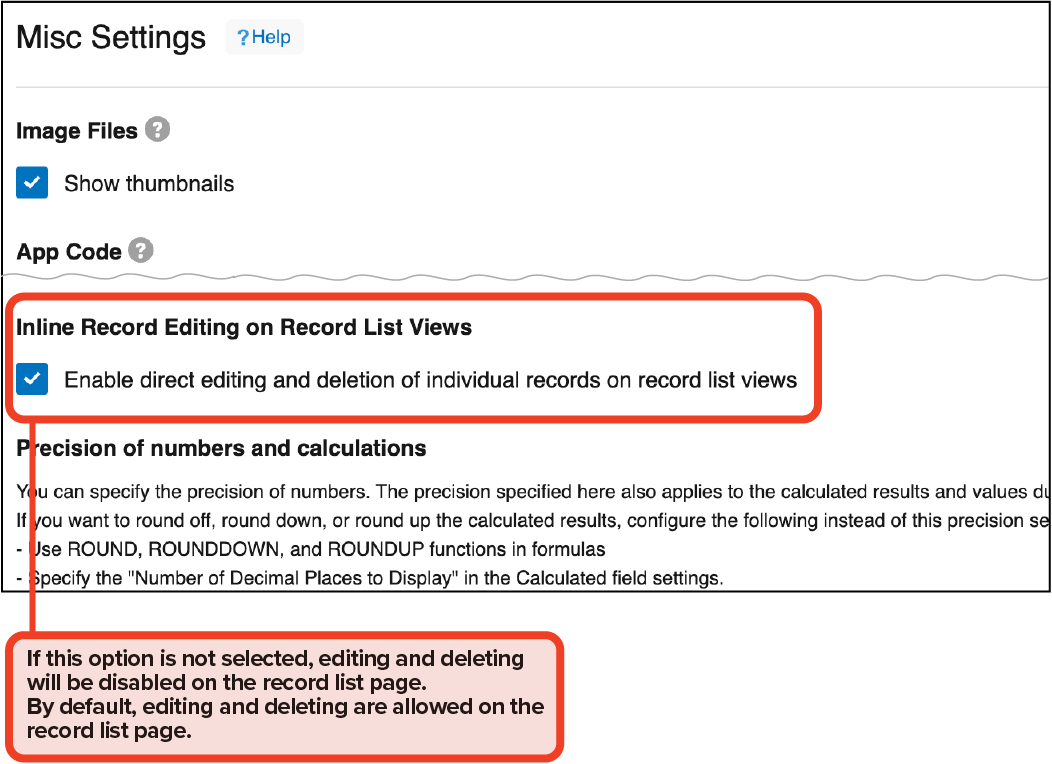This screenshot has width=1052, height=764.
Task: Click the Inline Record Editing on Record List Views heading
Action: pos(244,327)
